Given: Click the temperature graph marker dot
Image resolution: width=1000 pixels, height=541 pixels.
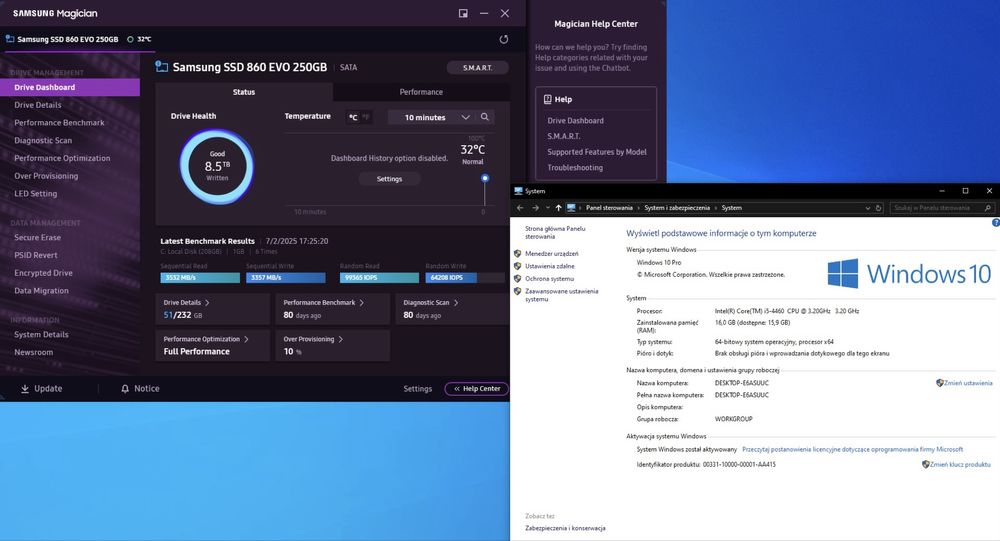Looking at the screenshot, I should click(x=485, y=179).
